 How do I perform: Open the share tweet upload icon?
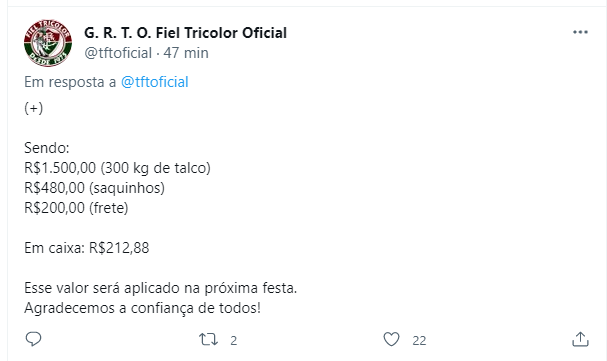[580, 339]
